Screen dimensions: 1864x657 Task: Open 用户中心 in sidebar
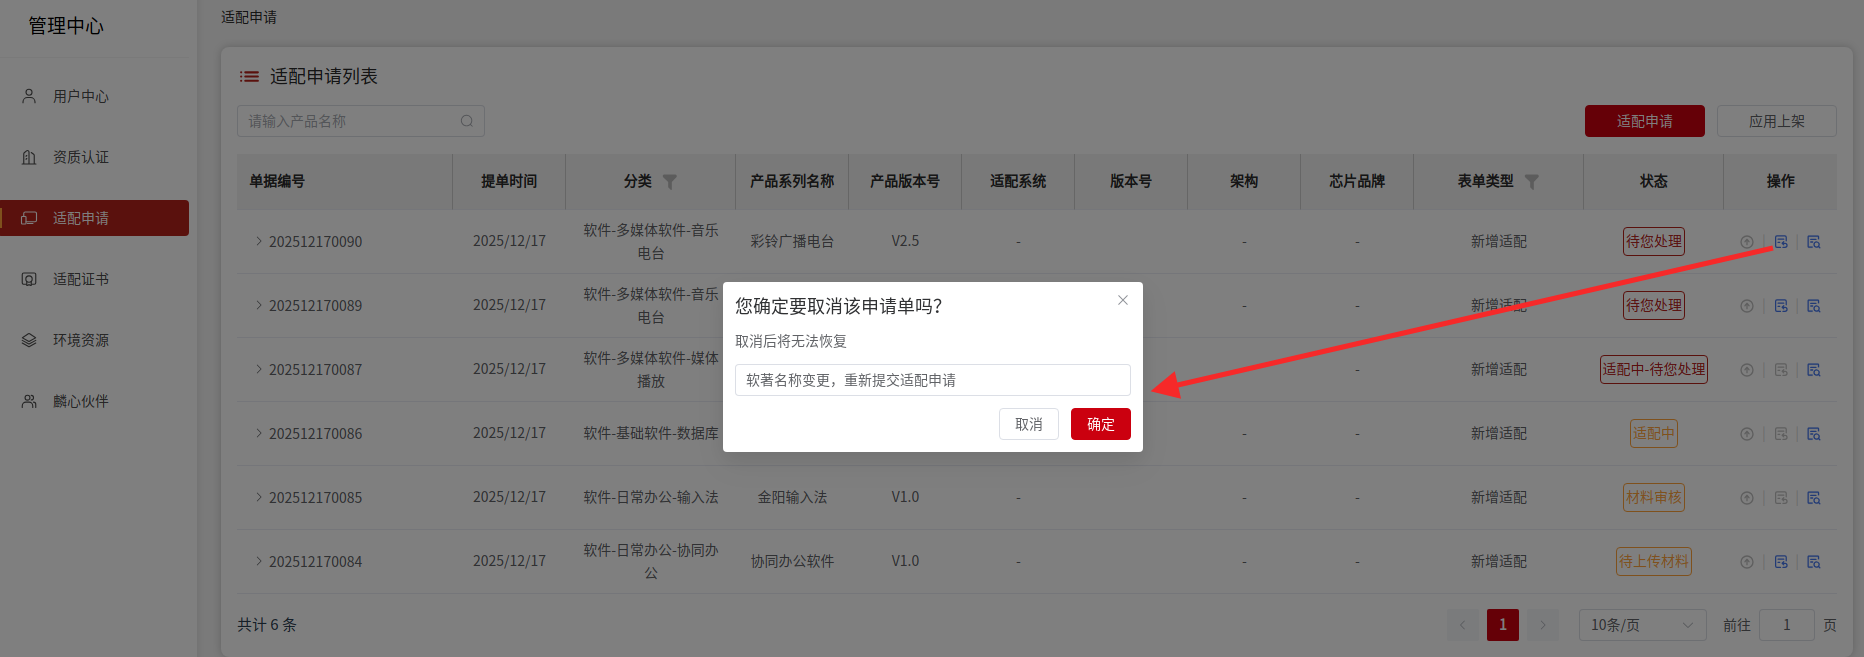point(80,97)
